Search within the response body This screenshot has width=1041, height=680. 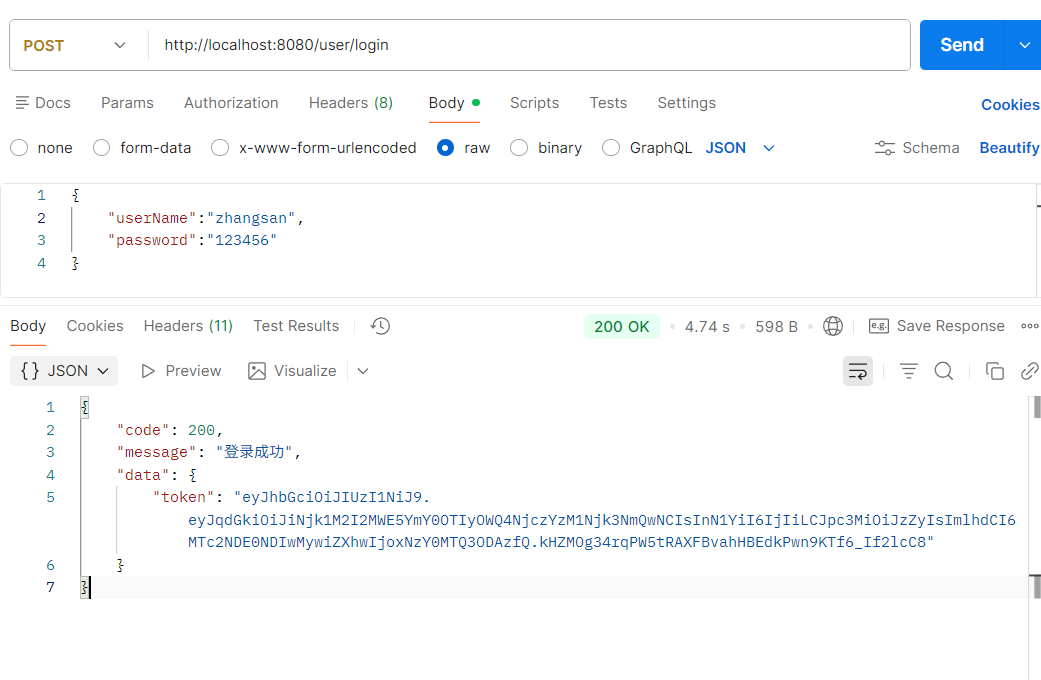[943, 371]
